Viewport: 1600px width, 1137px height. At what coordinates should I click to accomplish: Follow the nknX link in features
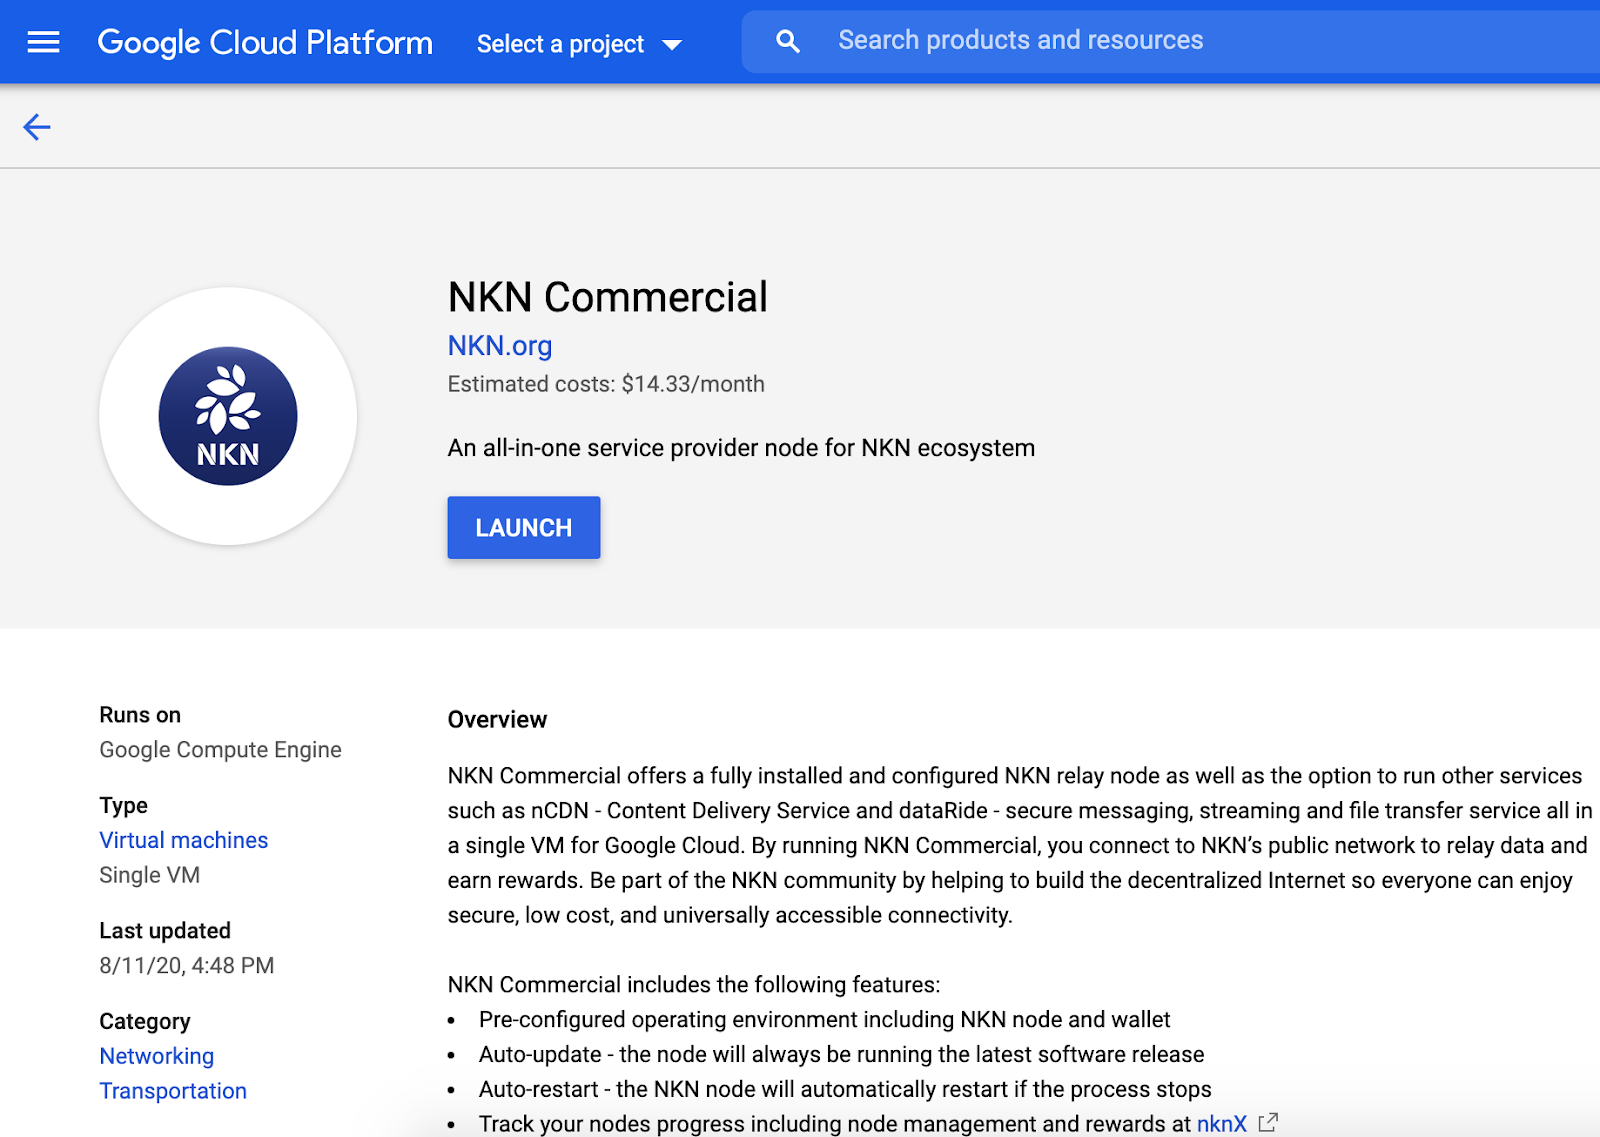pos(1222,1124)
